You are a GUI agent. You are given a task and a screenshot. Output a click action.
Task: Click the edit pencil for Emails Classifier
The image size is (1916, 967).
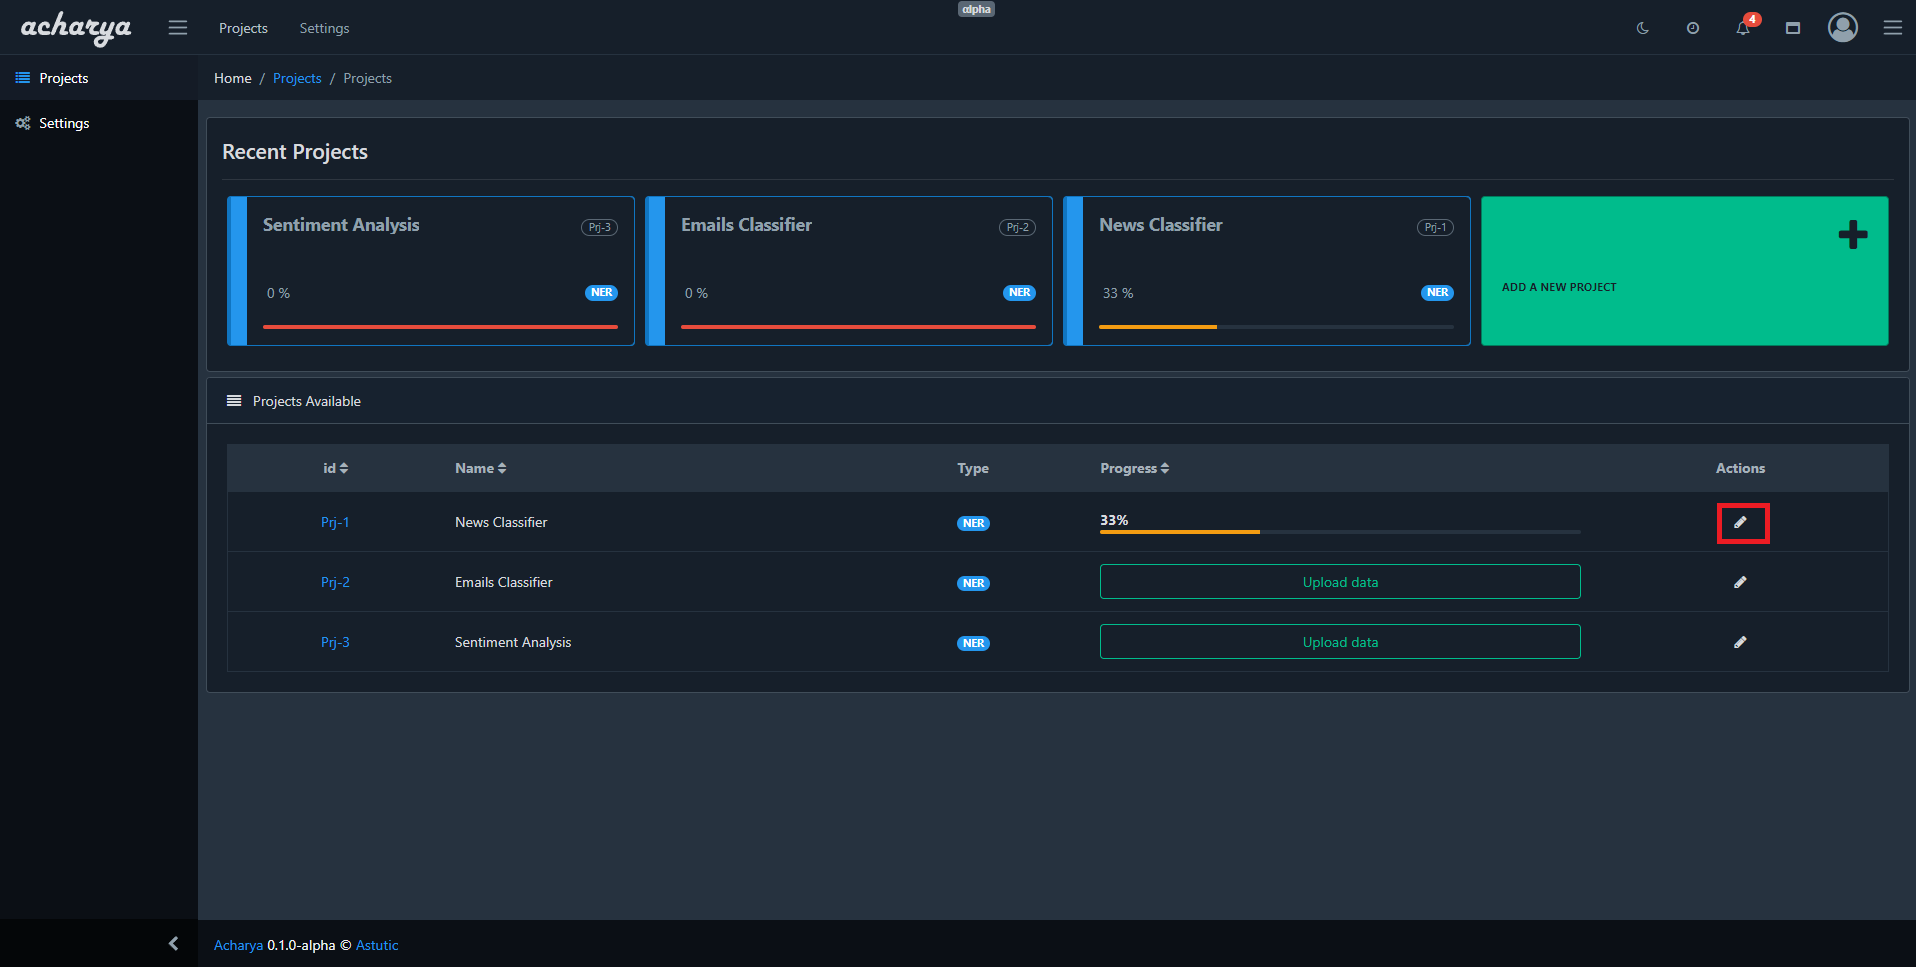1740,582
